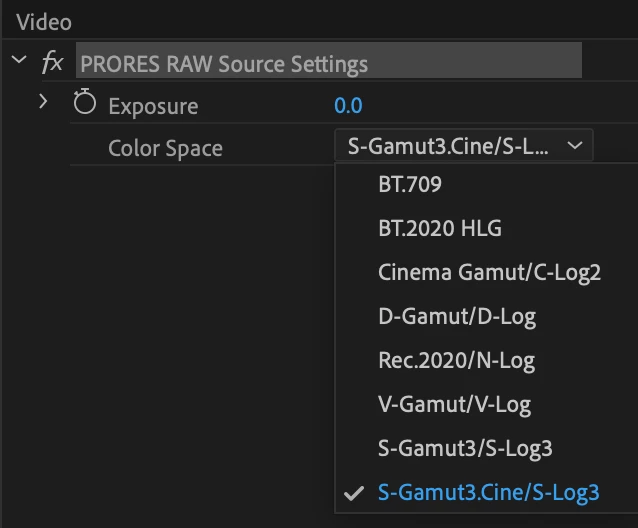638x528 pixels.
Task: Collapse PRORES RAW Source Settings effect
Action: (19, 60)
